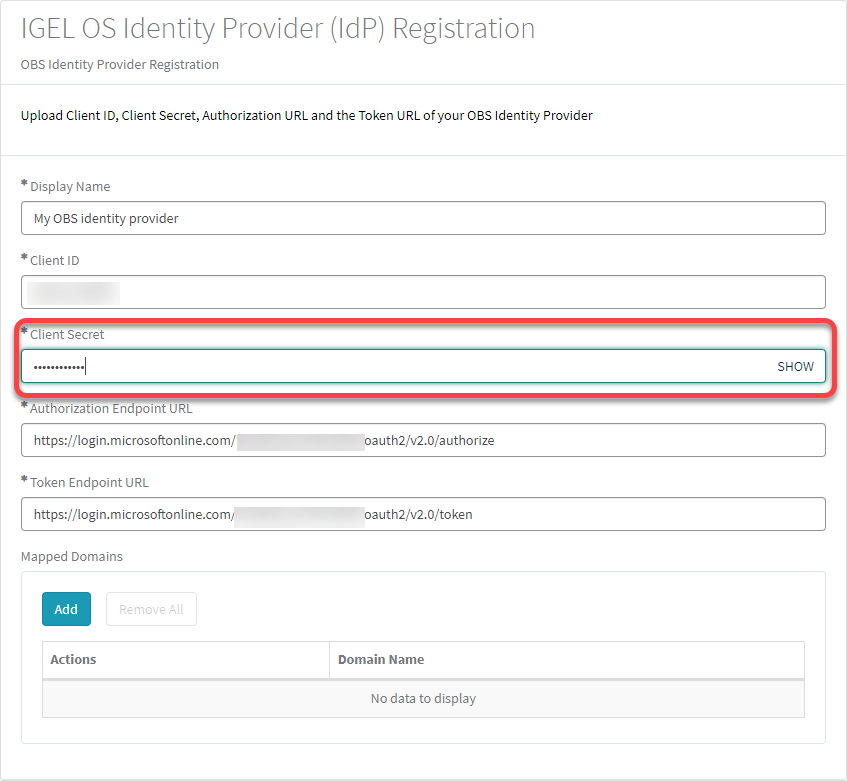Click the Client ID label
Screen dimensions: 847x781
(x=55, y=260)
